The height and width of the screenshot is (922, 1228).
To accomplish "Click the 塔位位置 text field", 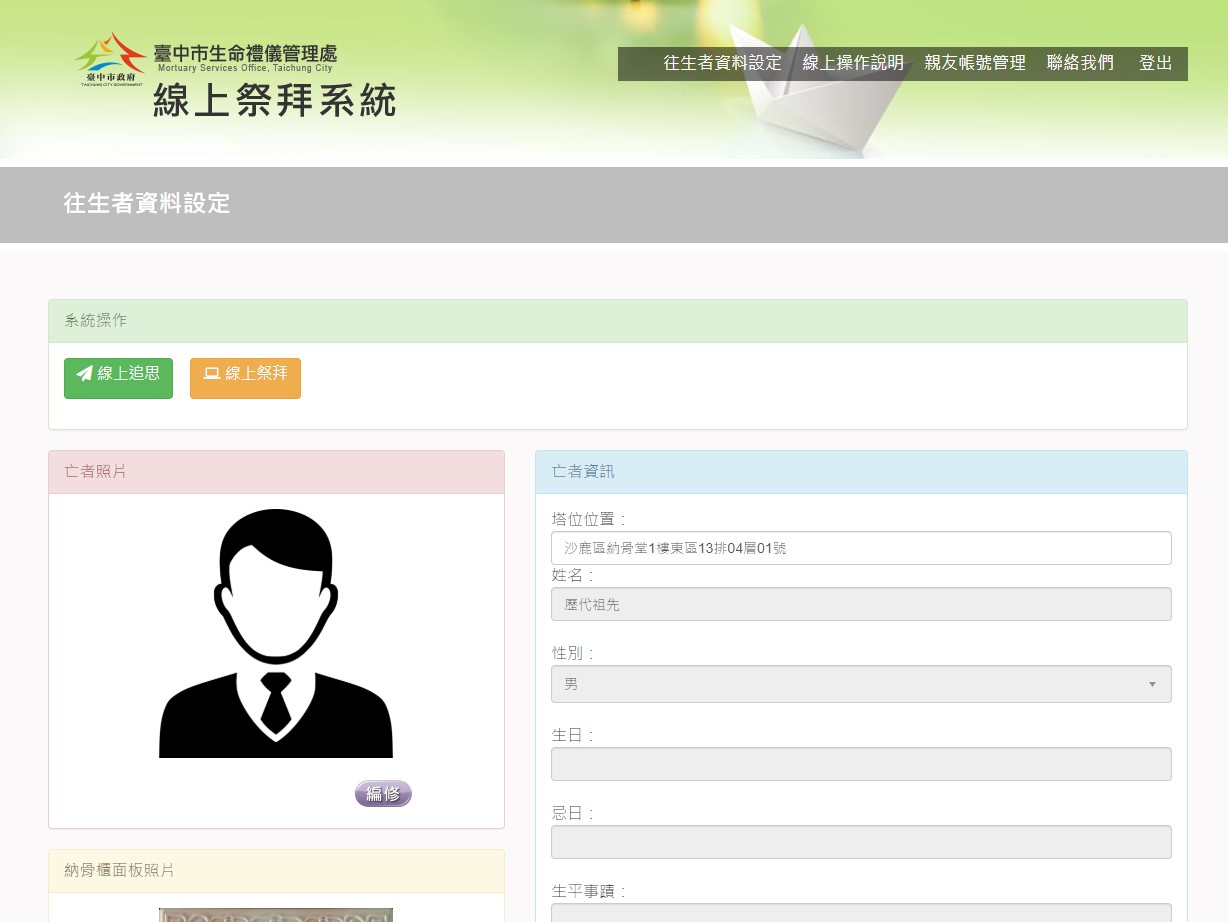I will [x=860, y=548].
